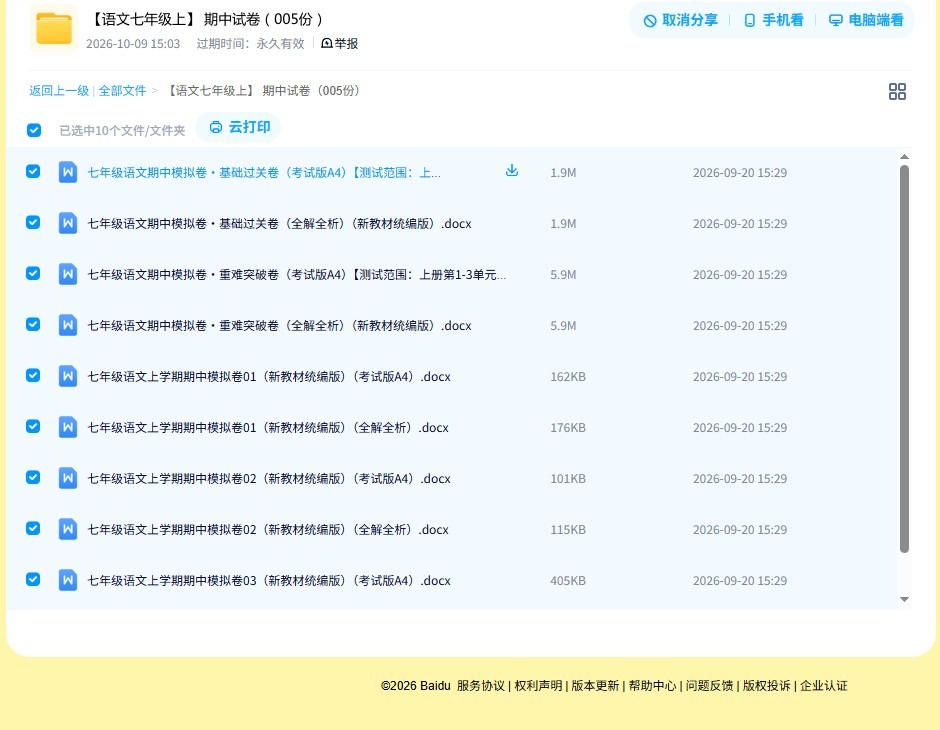This screenshot has width=940, height=730.
Task: Click the 405KB file size value
Action: click(x=568, y=580)
